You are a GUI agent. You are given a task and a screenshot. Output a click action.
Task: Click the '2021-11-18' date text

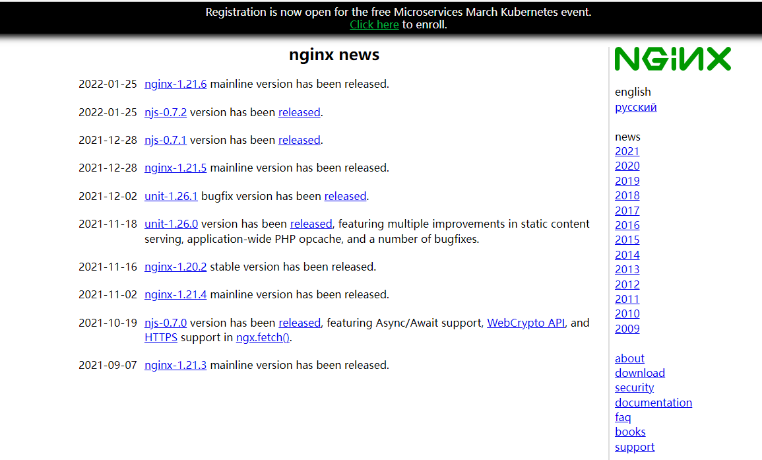tap(108, 224)
